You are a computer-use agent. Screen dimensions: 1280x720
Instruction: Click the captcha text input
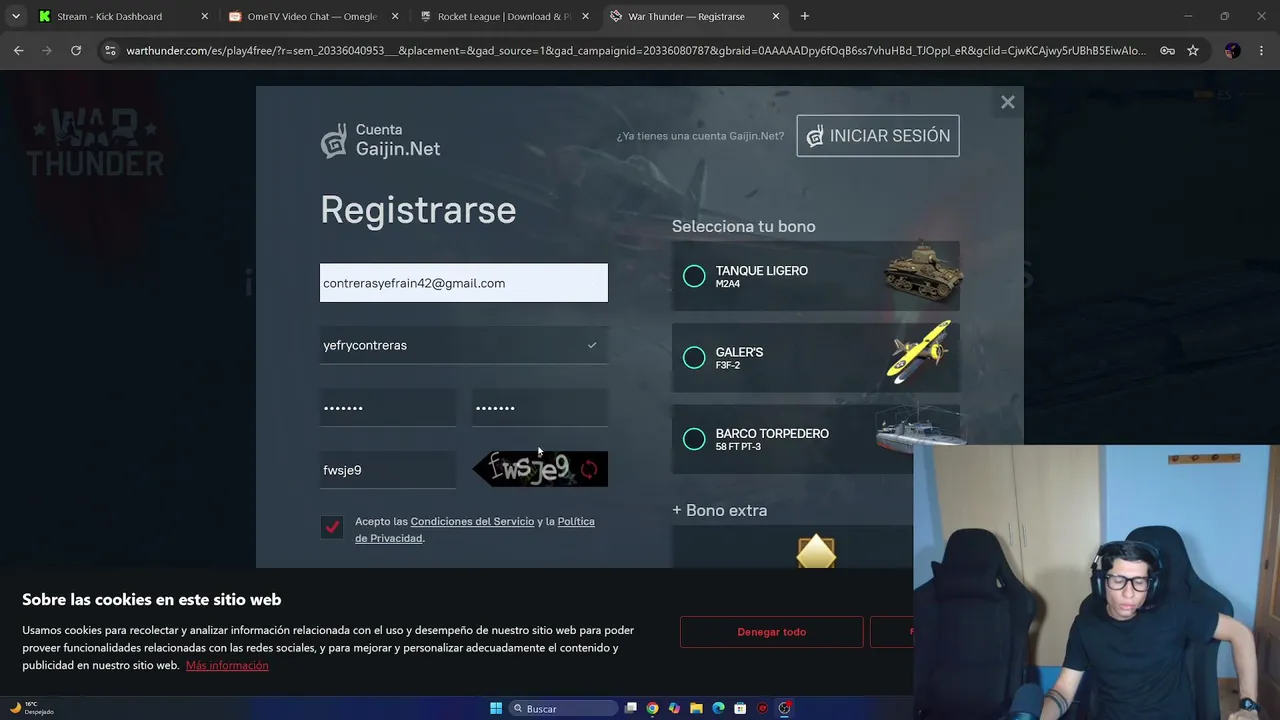coord(388,470)
